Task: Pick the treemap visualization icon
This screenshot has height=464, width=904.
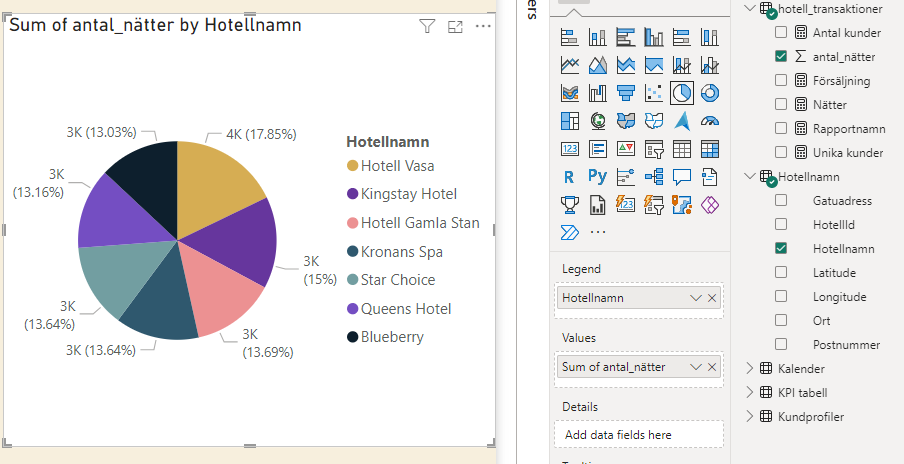Action: [x=570, y=121]
